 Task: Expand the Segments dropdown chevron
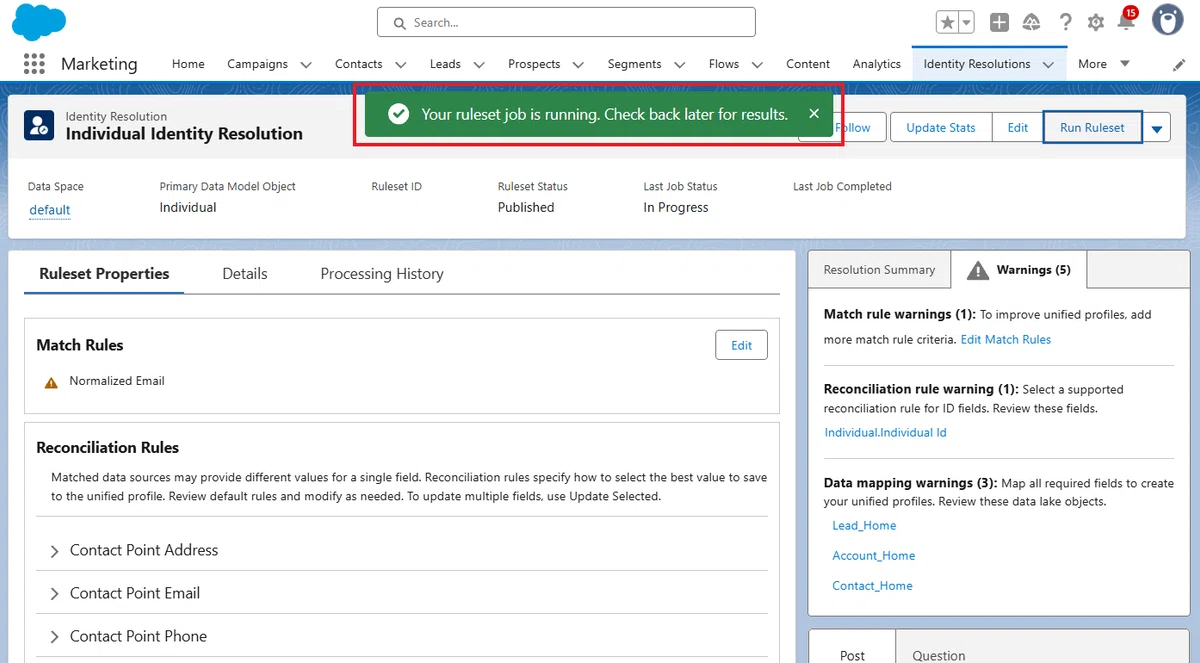(680, 65)
